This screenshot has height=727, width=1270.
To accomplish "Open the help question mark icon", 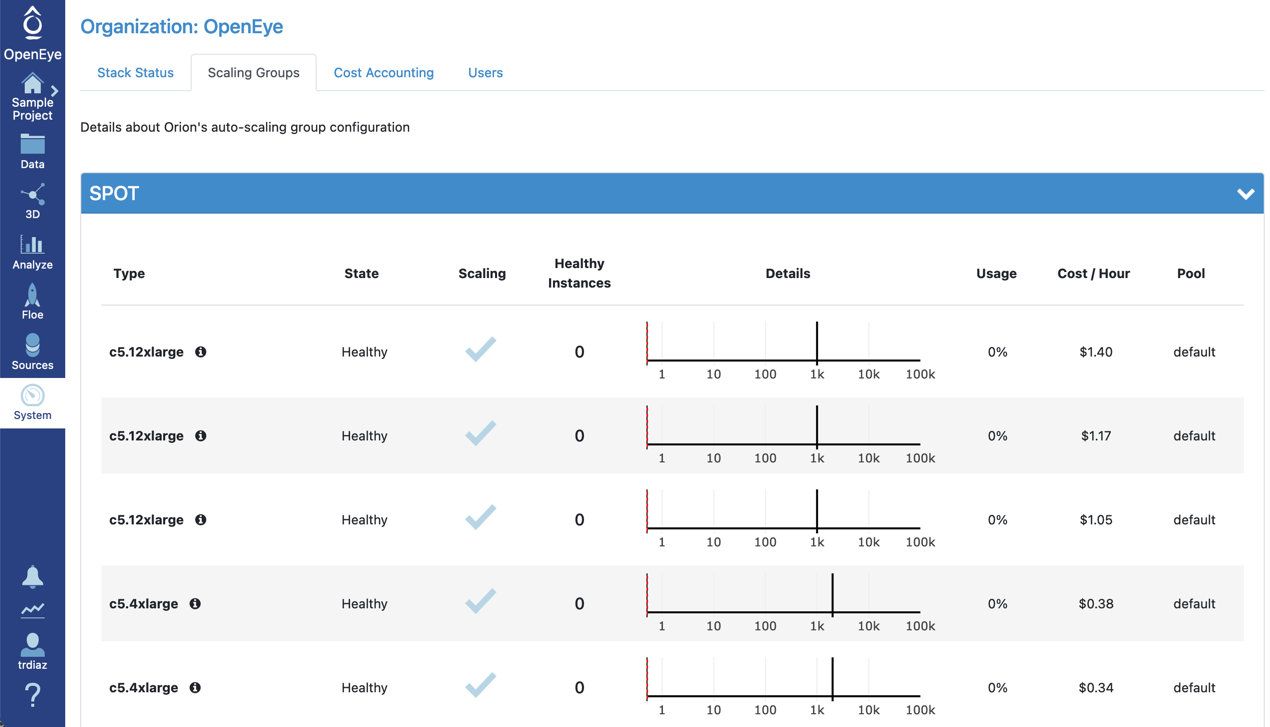I will [32, 695].
